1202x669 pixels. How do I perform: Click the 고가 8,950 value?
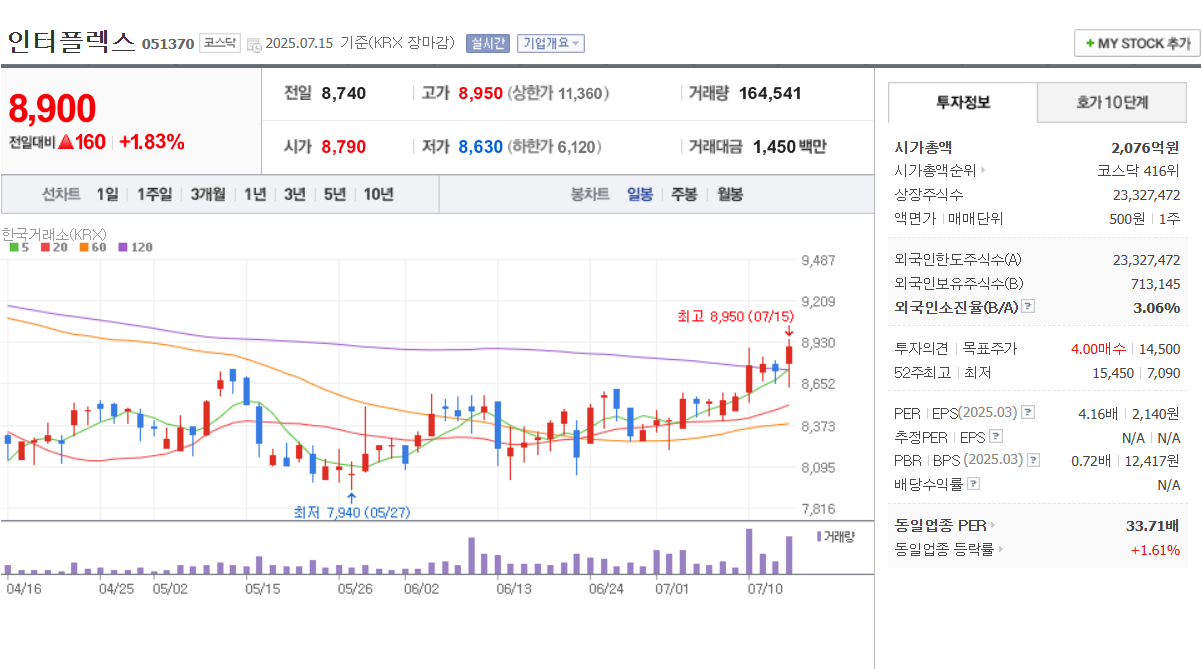pos(481,94)
